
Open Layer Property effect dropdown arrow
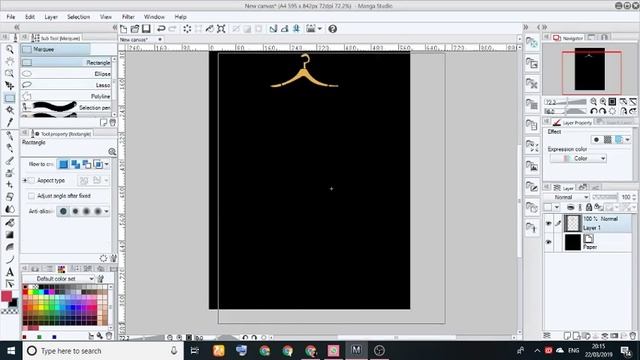(x=628, y=140)
